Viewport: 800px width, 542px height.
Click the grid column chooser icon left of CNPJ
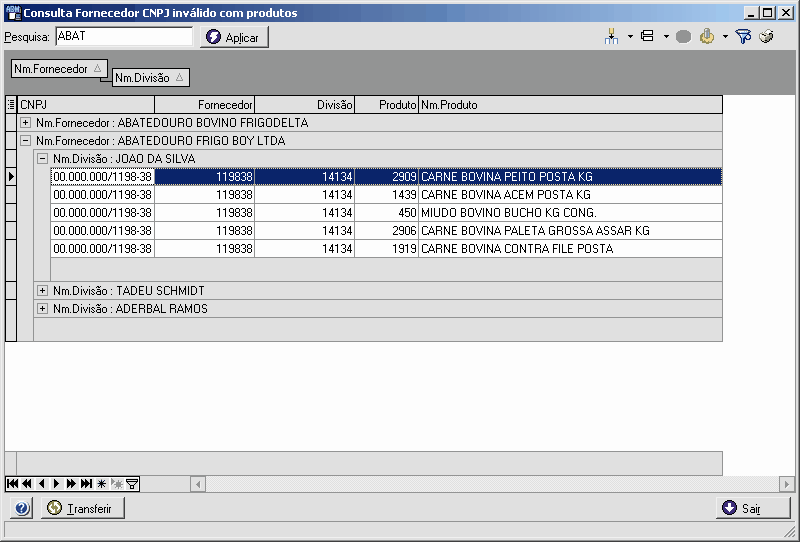coord(11,105)
